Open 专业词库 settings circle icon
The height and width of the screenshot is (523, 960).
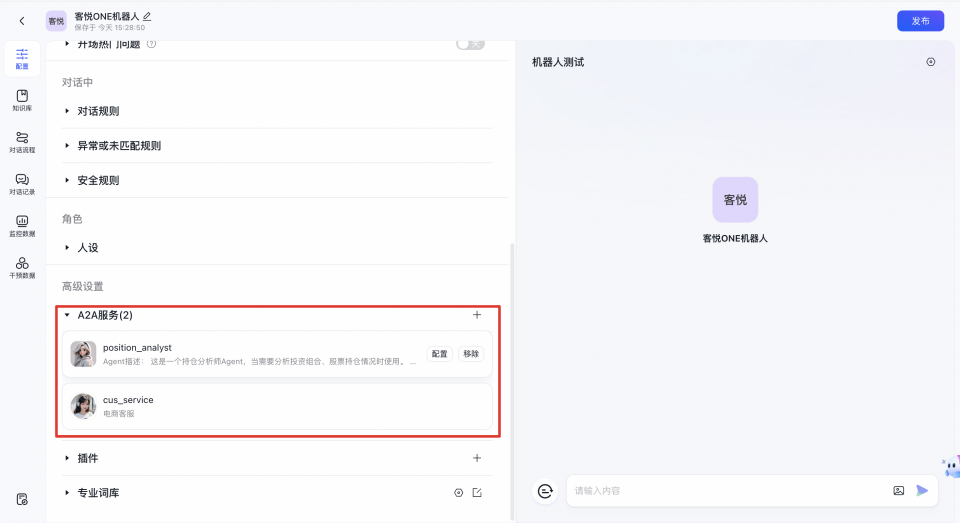coord(459,492)
